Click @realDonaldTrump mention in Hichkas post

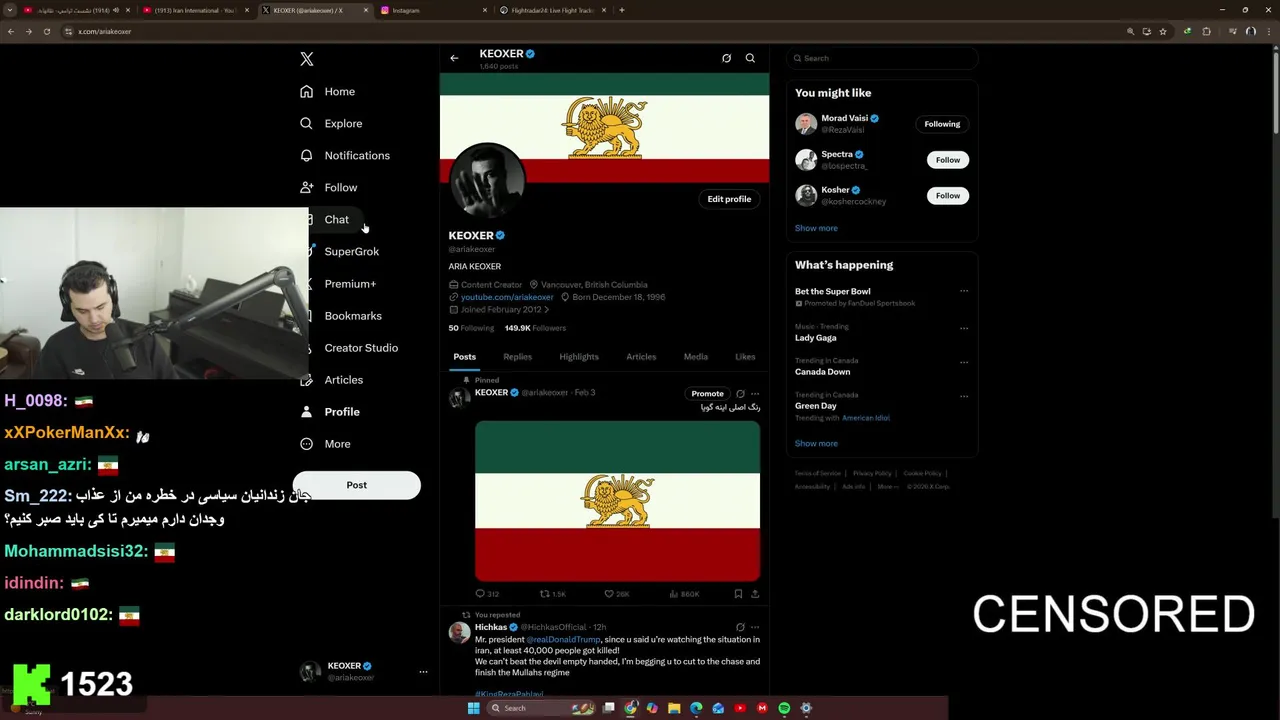[x=563, y=640]
